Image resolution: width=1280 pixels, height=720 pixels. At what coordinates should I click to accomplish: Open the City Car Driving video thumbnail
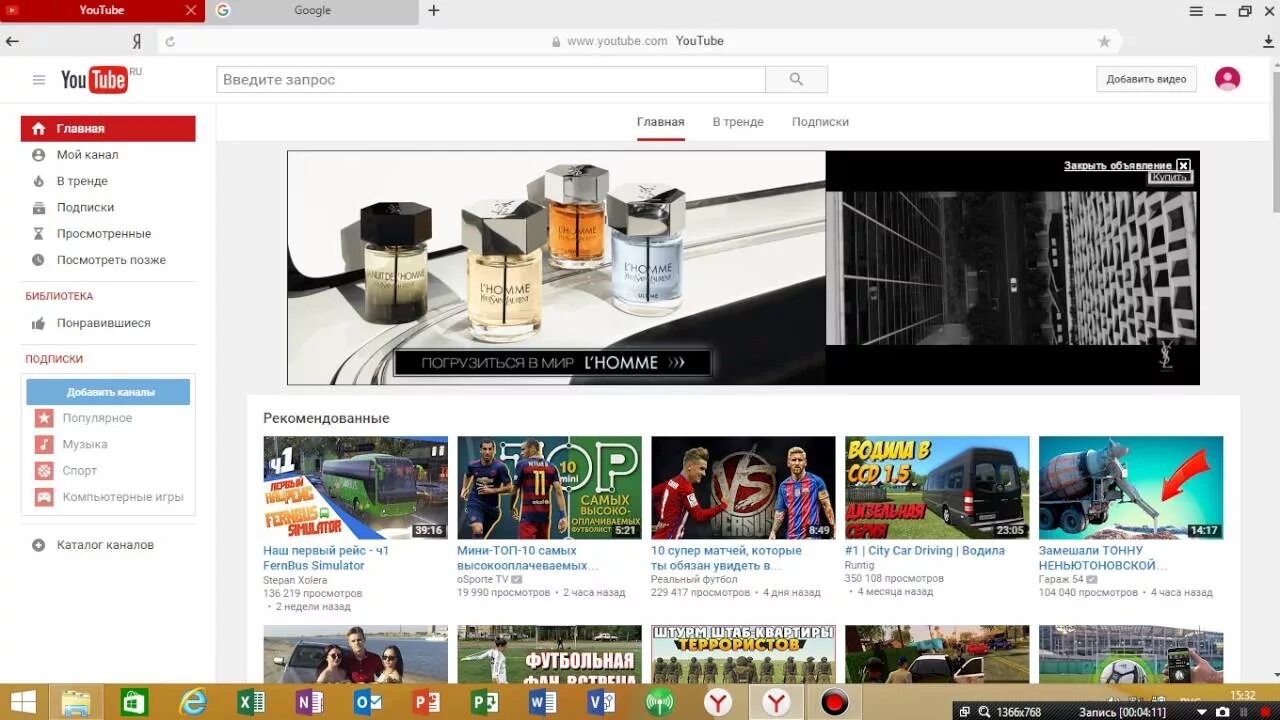[x=937, y=488]
